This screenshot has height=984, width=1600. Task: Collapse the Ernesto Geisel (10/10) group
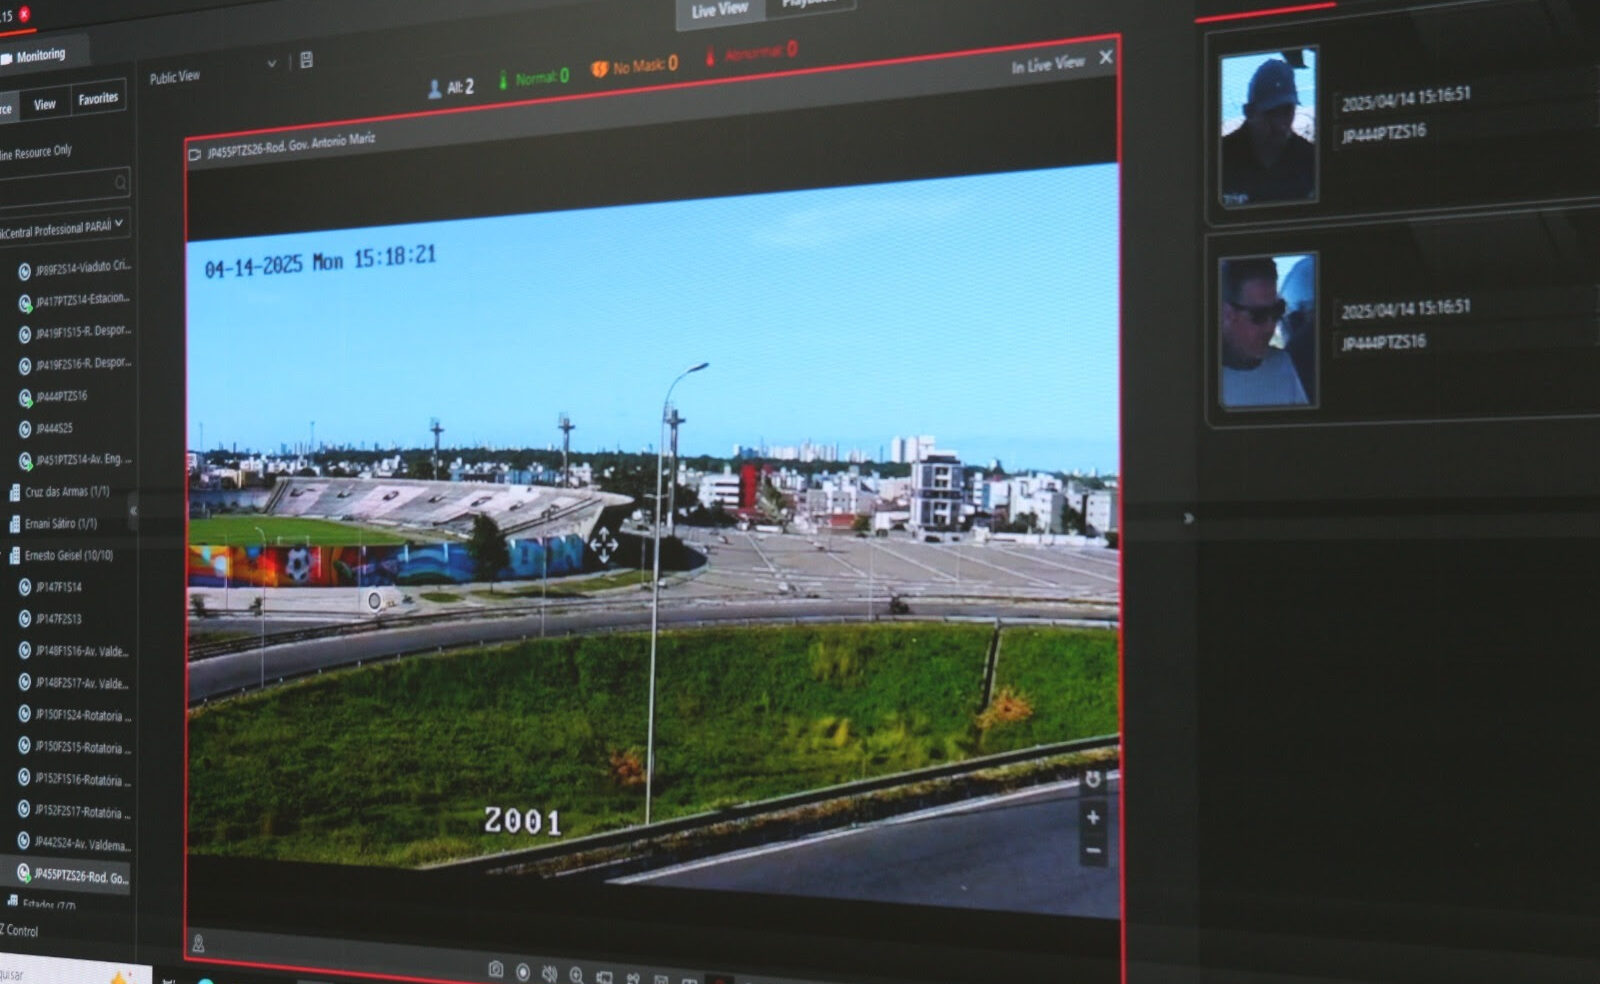(5, 555)
